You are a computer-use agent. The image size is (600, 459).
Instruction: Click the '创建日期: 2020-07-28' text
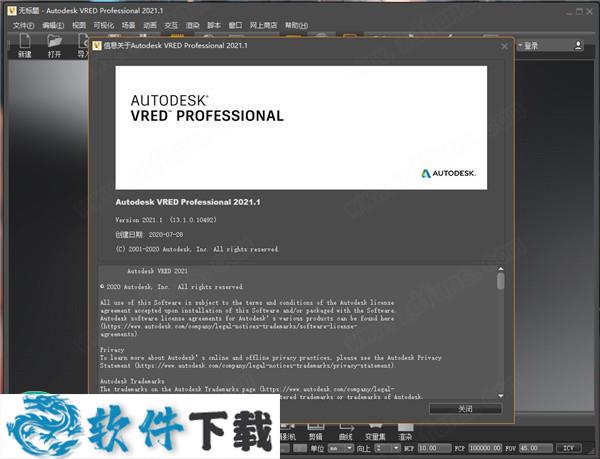(x=149, y=234)
